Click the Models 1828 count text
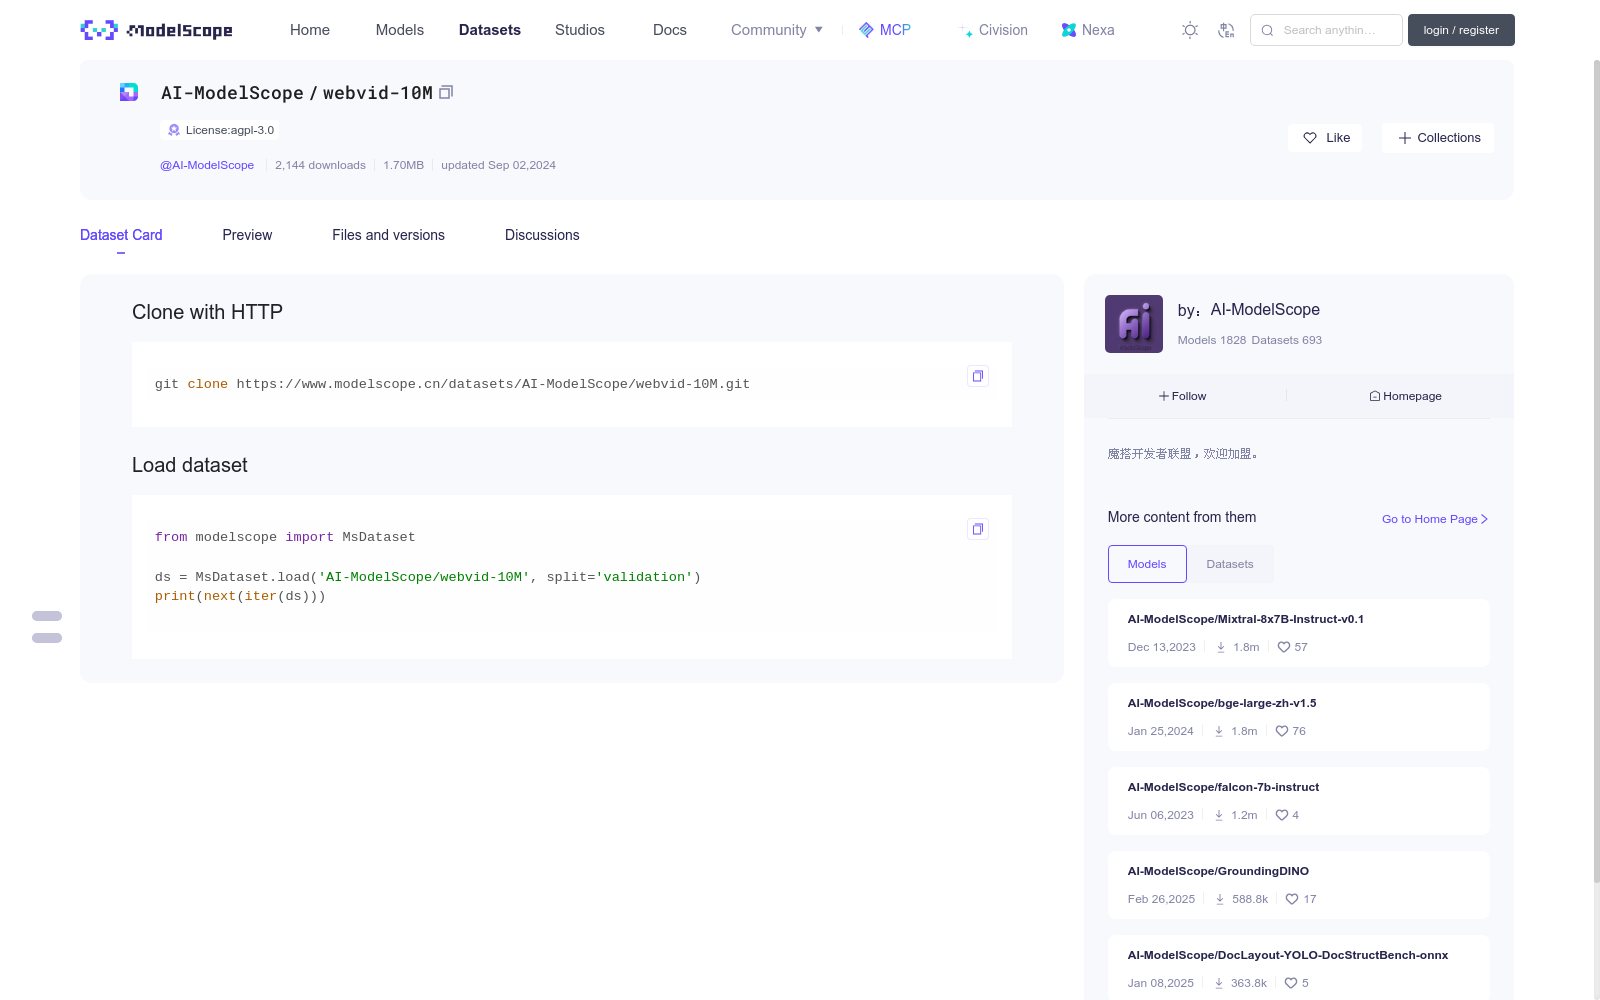 [x=1212, y=340]
